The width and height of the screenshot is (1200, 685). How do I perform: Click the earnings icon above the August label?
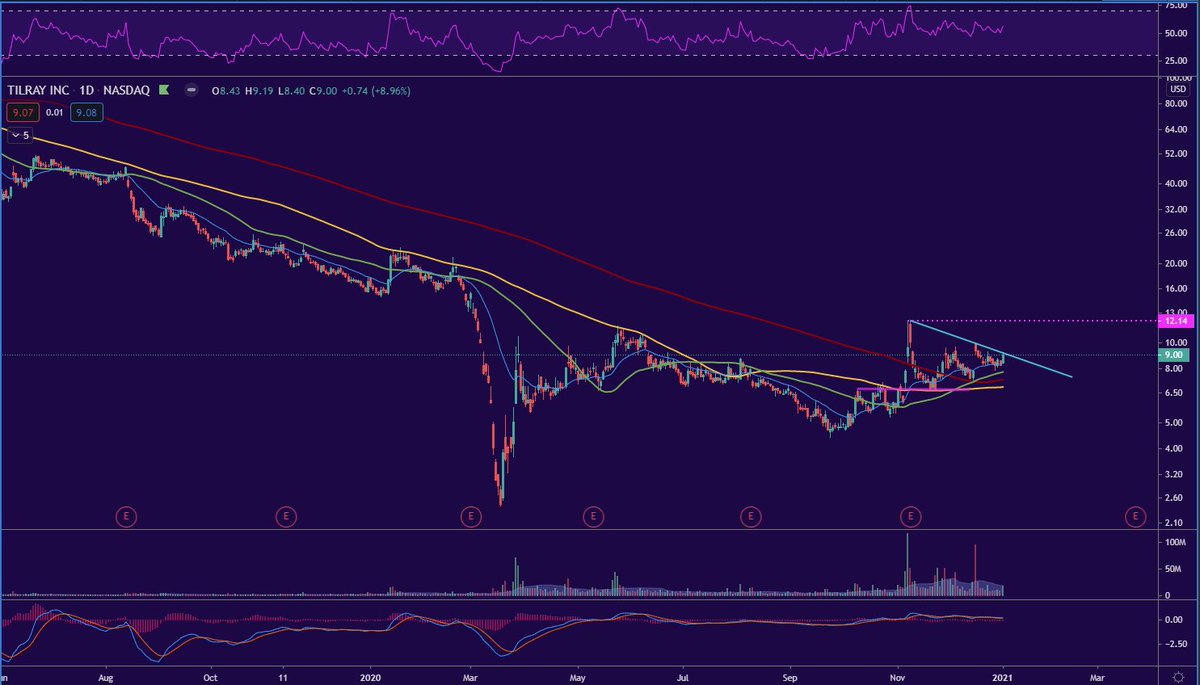(126, 517)
